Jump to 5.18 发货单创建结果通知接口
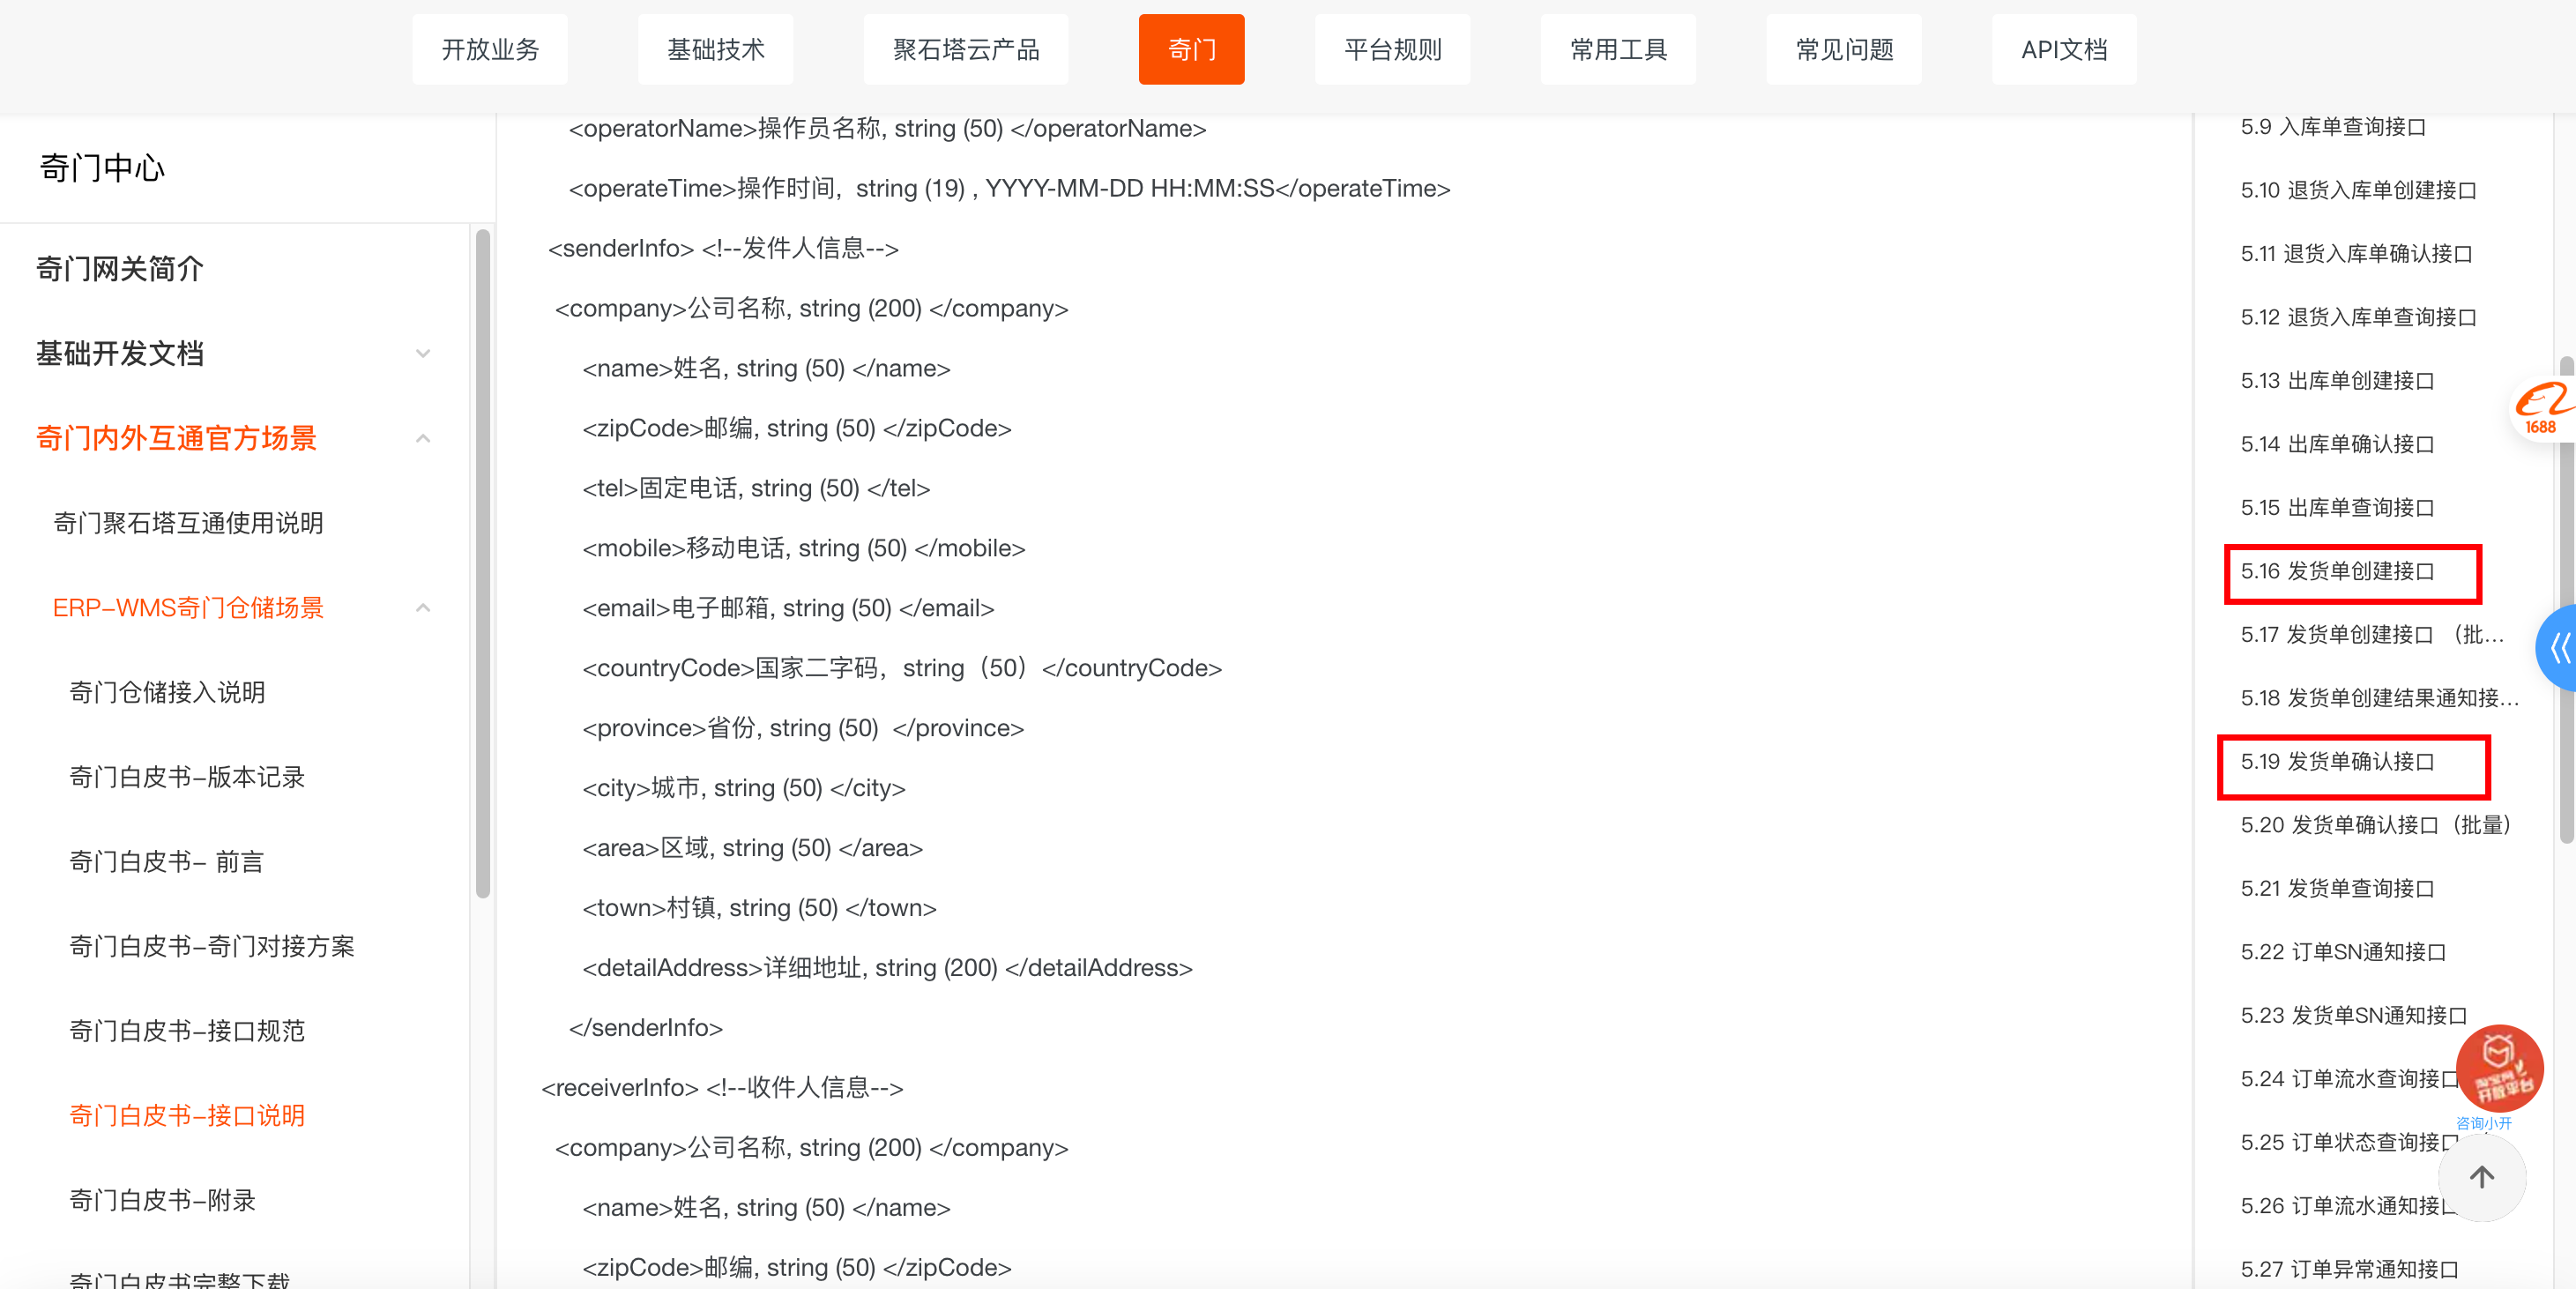The width and height of the screenshot is (2576, 1289). coord(2380,698)
